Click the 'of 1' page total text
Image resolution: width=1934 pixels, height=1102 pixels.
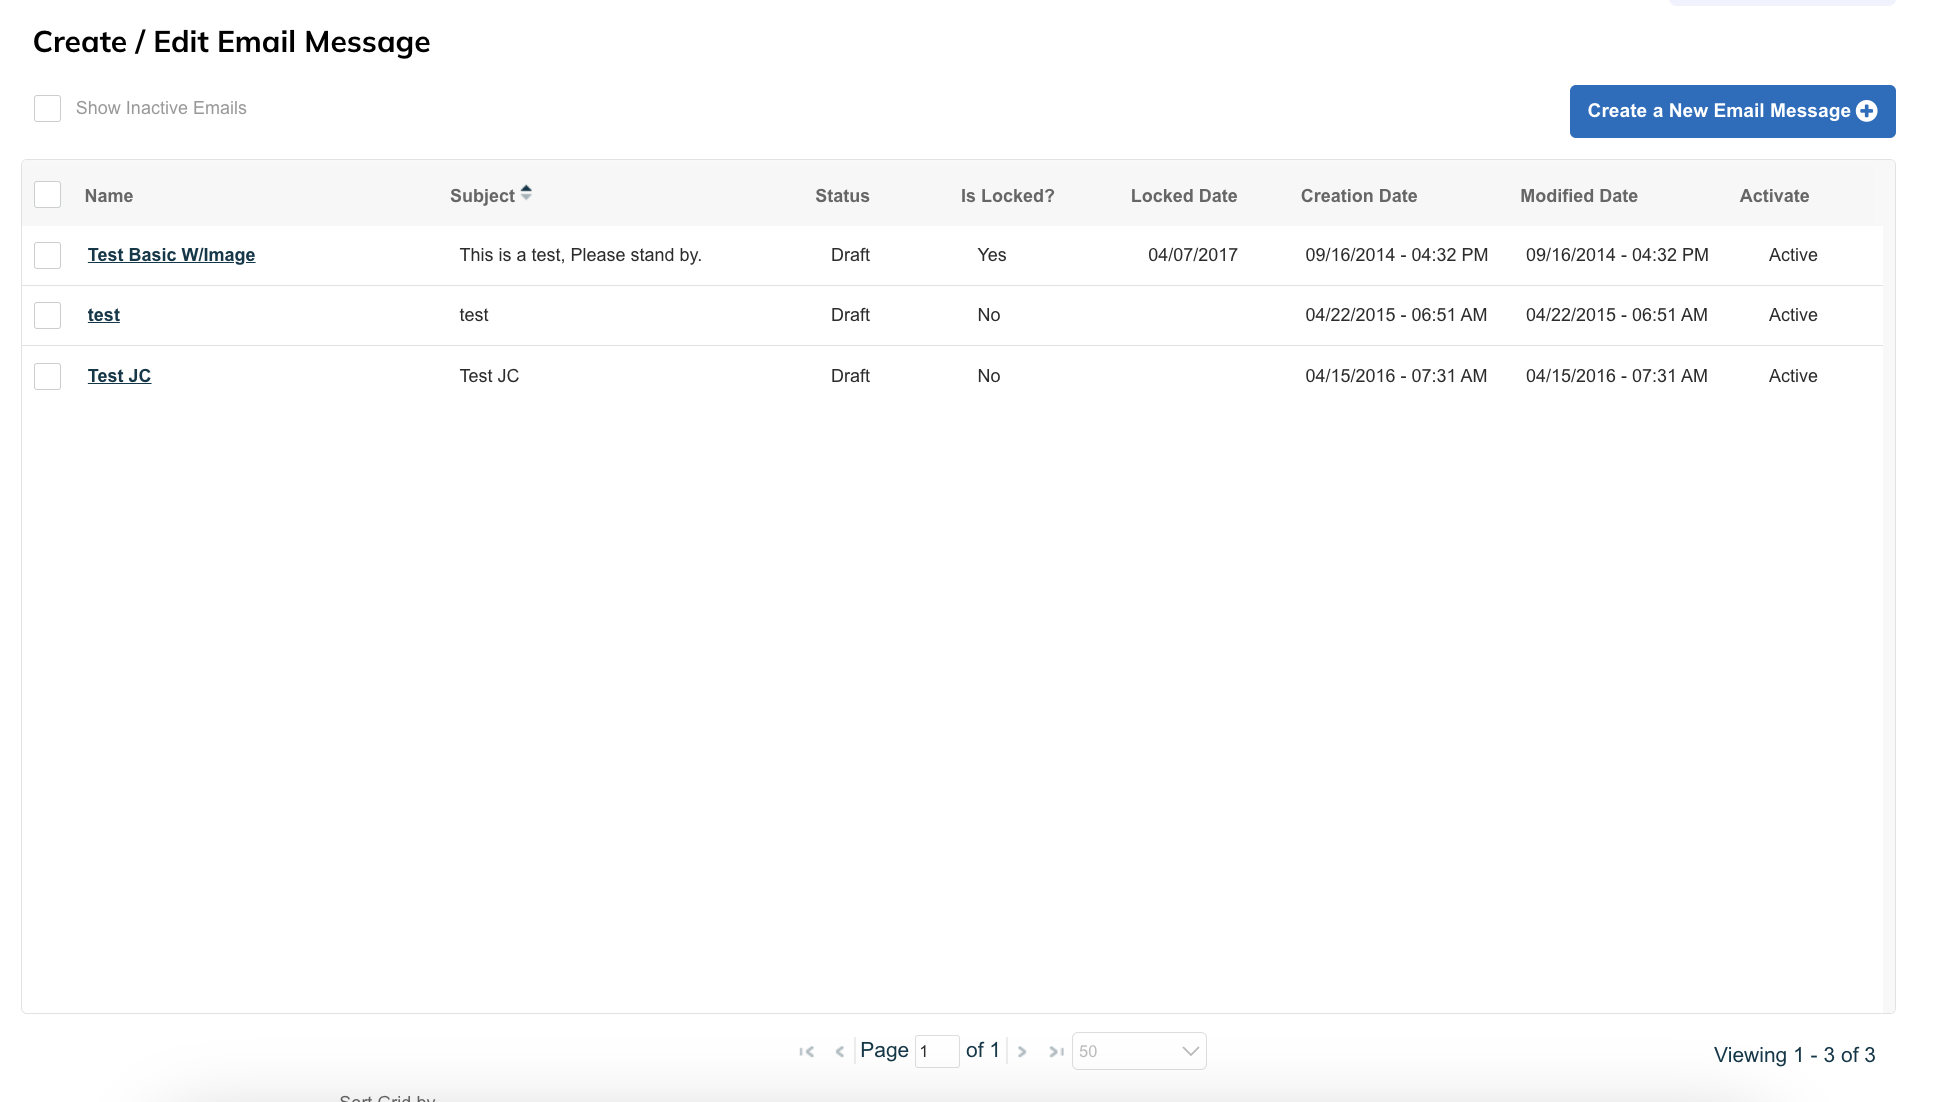click(982, 1050)
